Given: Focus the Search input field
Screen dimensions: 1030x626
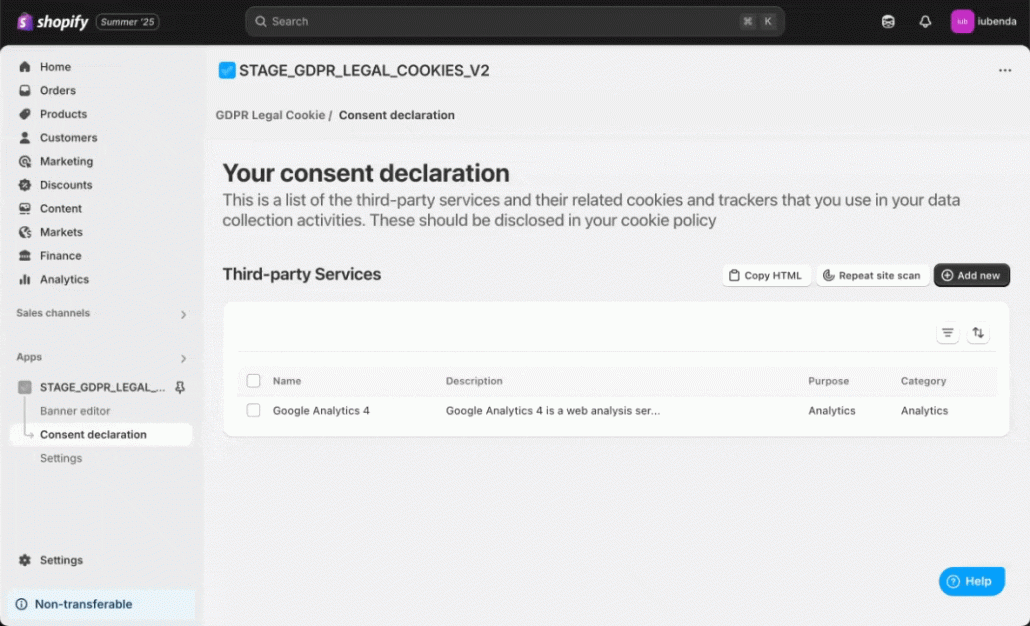Looking at the screenshot, I should point(514,22).
